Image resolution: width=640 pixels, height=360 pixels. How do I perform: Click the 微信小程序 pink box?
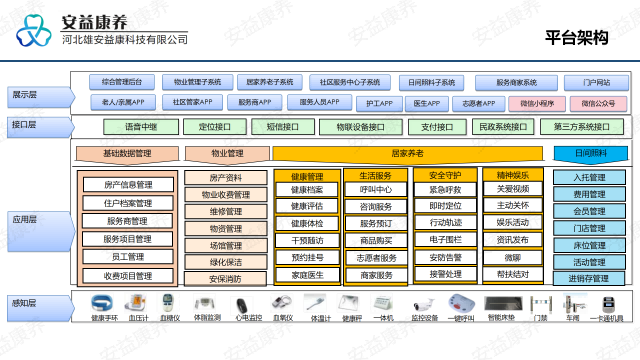pos(537,104)
